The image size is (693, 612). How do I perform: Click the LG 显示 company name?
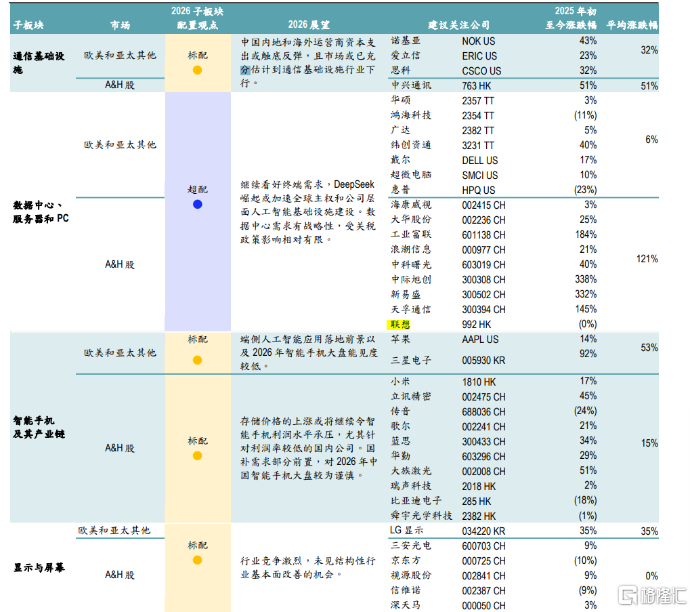(407, 530)
